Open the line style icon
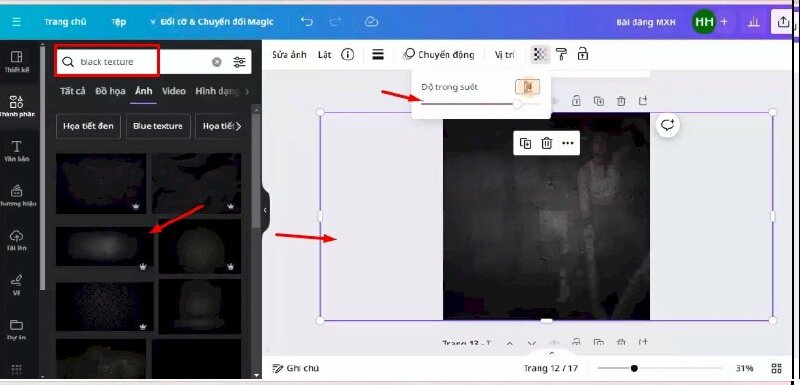The width and height of the screenshot is (800, 385). tap(378, 55)
